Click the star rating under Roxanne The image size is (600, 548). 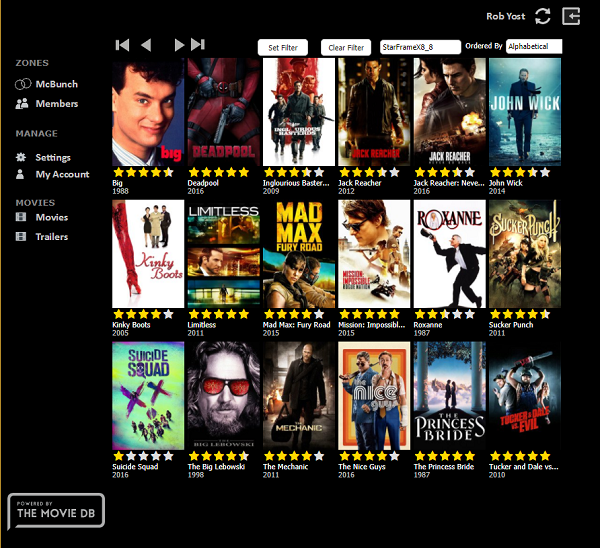point(445,314)
